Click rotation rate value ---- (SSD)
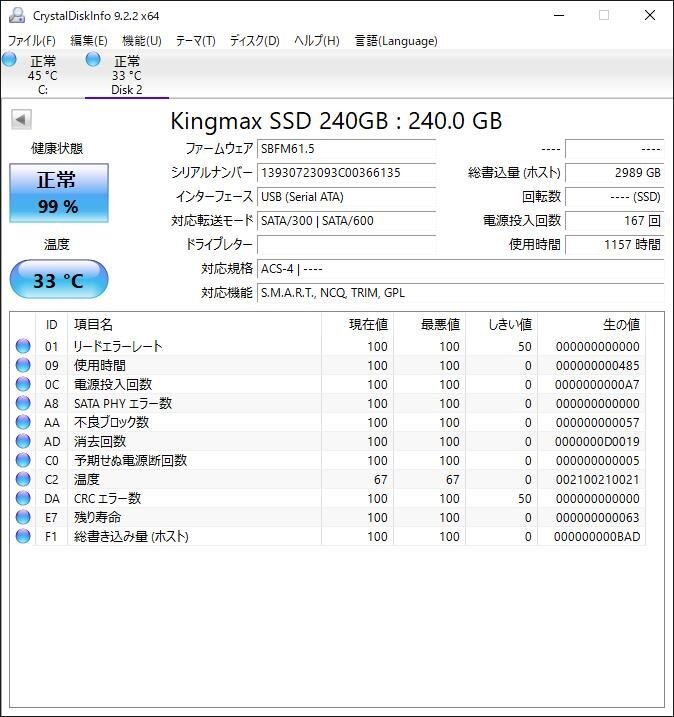Screen dimensions: 674x717 pyautogui.click(x=615, y=197)
